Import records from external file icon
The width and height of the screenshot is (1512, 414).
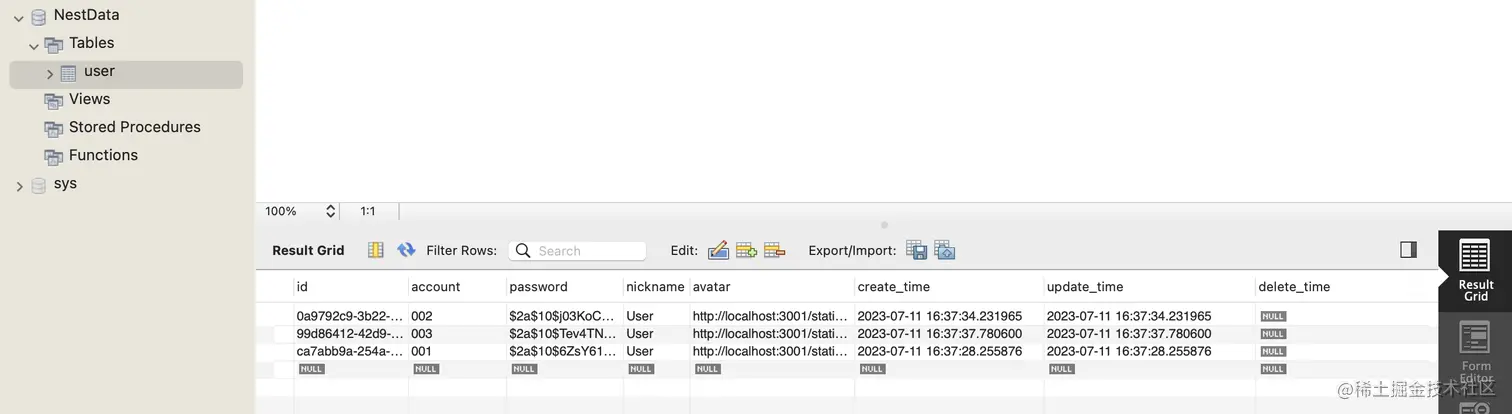coord(945,250)
